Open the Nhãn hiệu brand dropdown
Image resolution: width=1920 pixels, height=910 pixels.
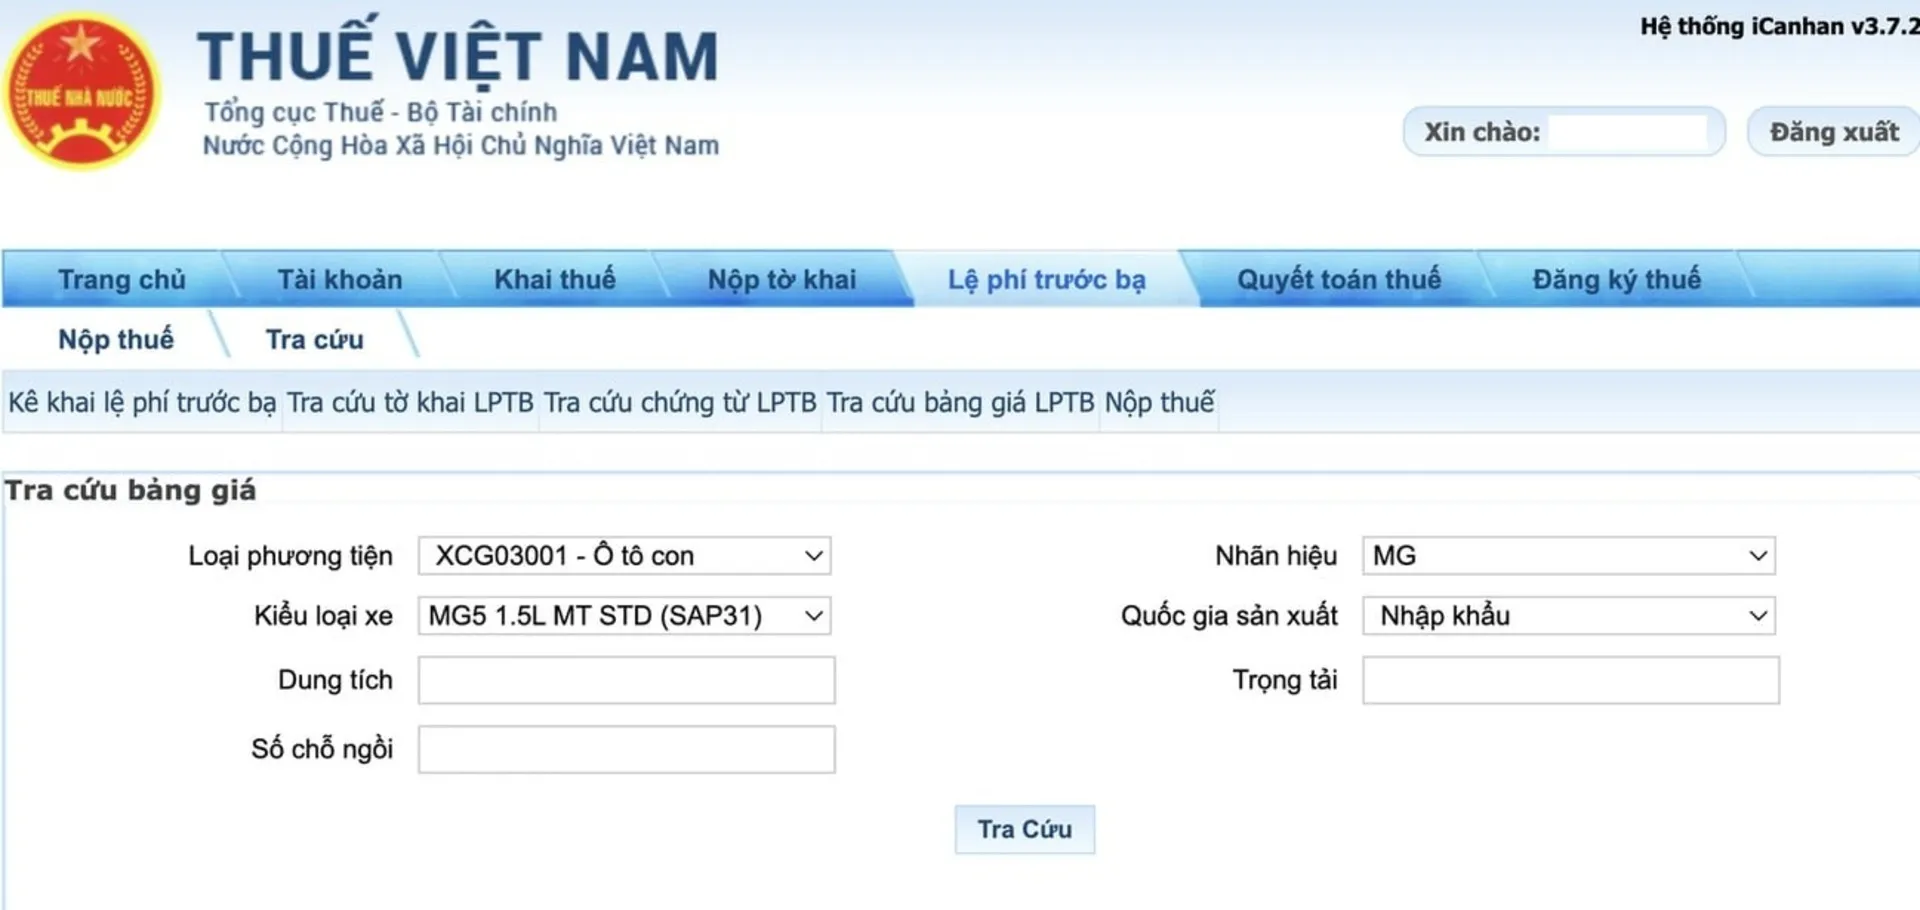point(1566,555)
